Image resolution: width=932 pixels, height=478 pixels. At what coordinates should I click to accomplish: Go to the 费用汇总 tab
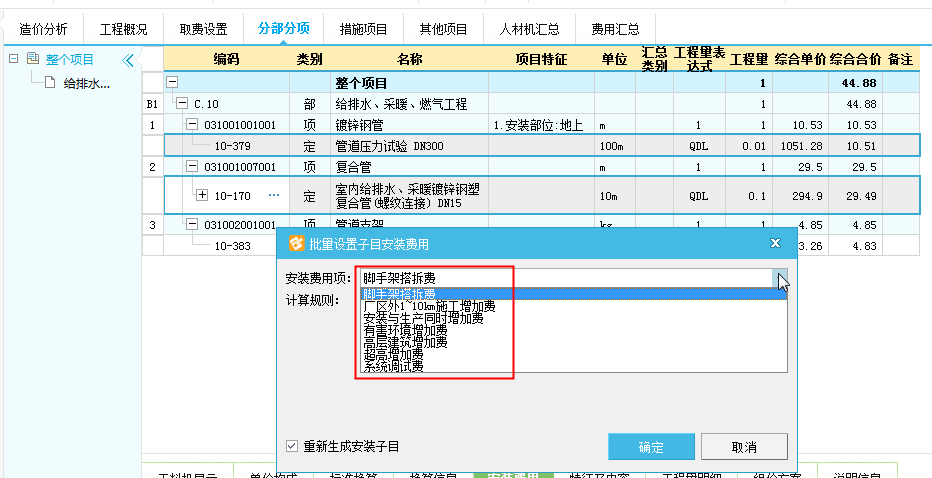(x=615, y=29)
